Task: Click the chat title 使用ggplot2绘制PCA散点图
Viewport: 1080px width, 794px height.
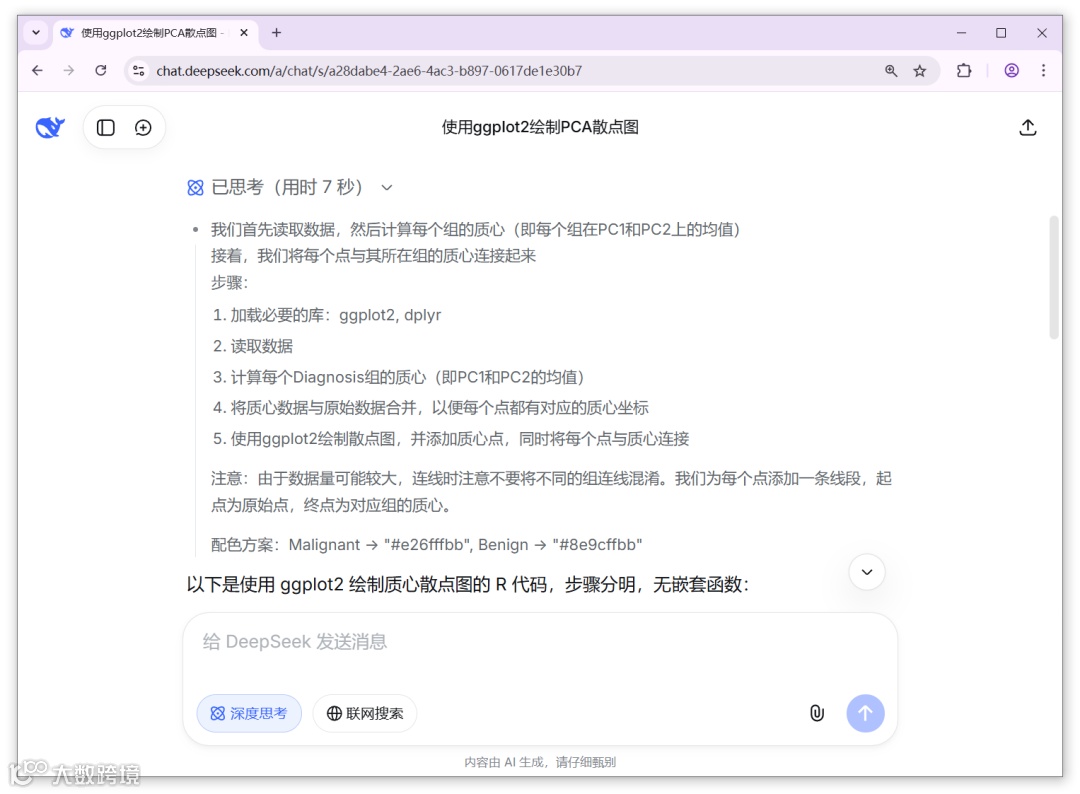Action: [x=540, y=127]
